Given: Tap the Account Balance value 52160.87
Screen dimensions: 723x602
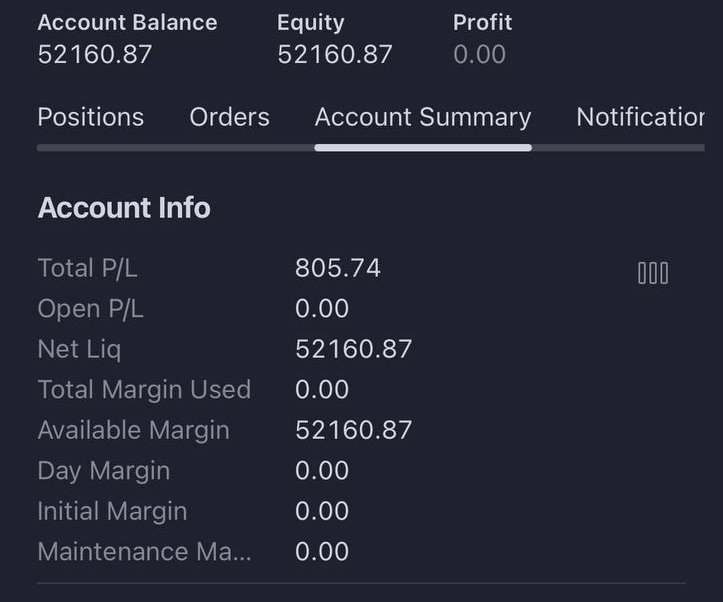Looking at the screenshot, I should coord(95,54).
